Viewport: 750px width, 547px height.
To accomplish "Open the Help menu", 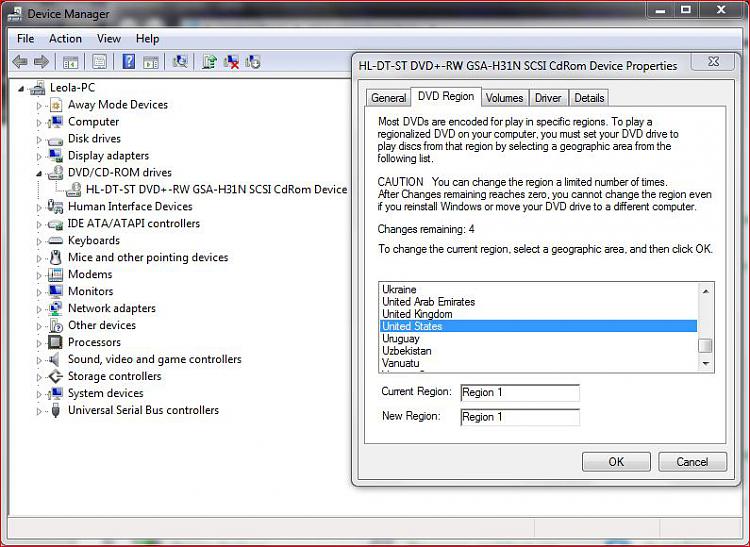I will 147,39.
